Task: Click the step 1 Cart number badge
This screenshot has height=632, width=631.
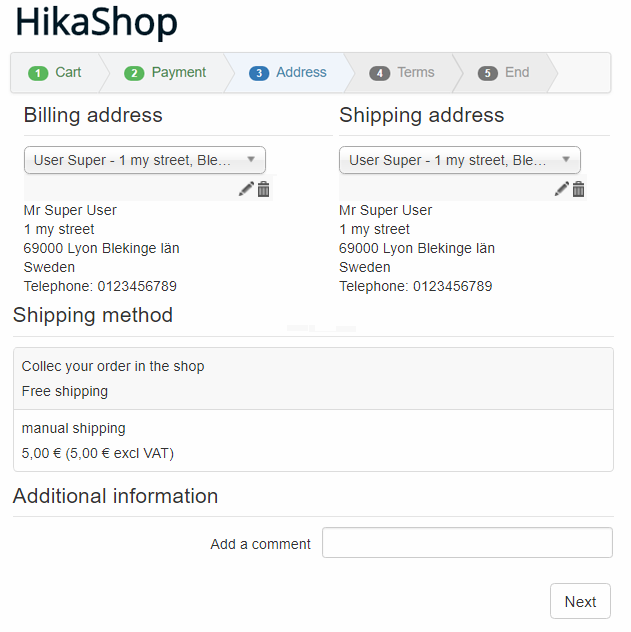Action: (x=38, y=73)
